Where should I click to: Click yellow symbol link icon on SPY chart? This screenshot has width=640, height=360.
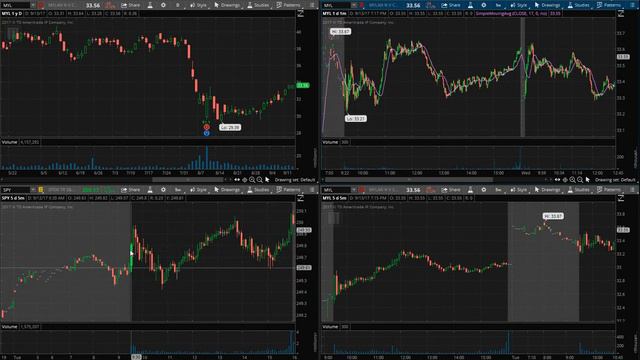pos(41,190)
